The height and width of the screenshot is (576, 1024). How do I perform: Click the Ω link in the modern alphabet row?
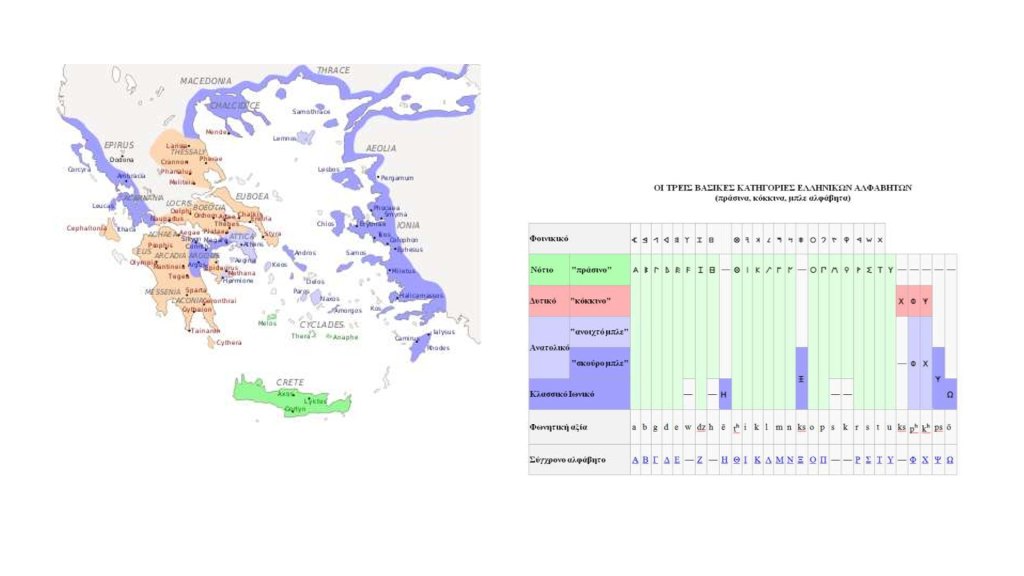pos(949,460)
